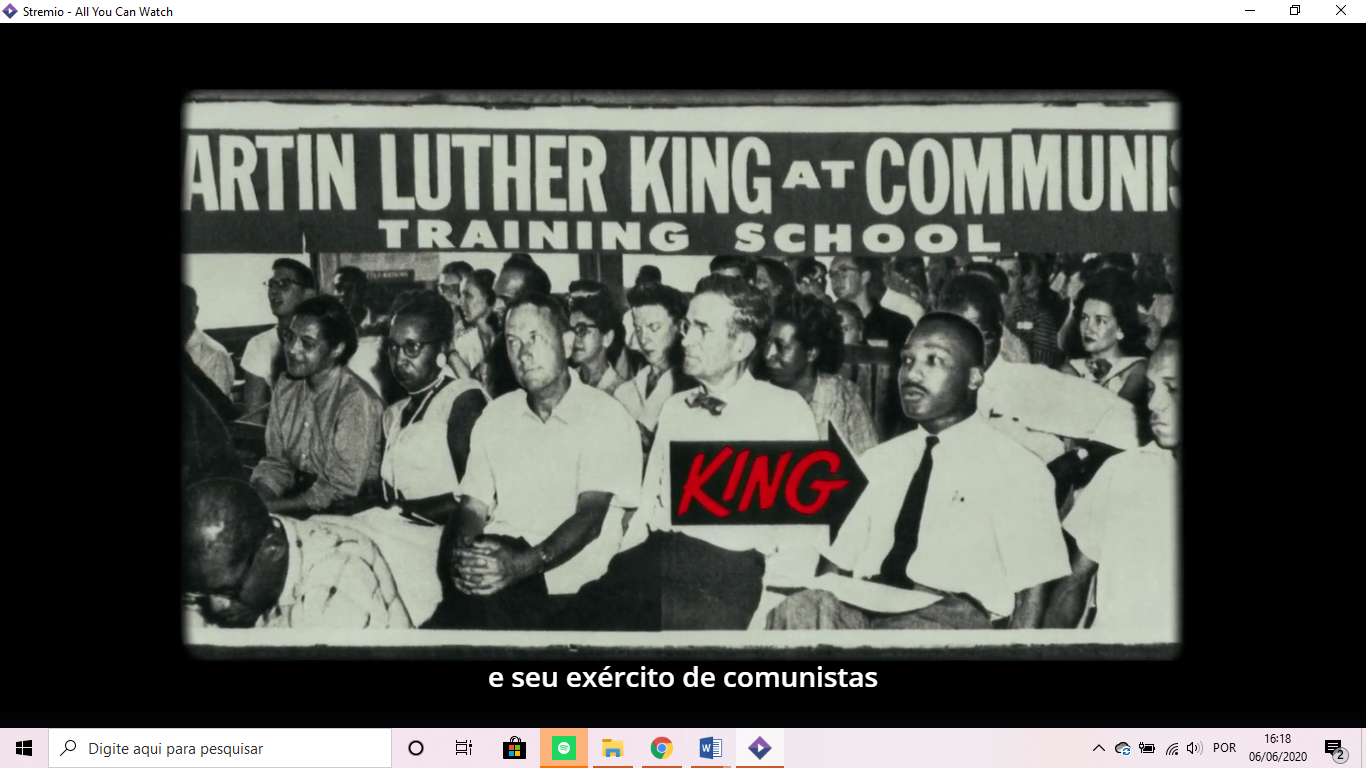The image size is (1366, 768).
Task: Launch Microsoft Store from the taskbar
Action: (515, 748)
